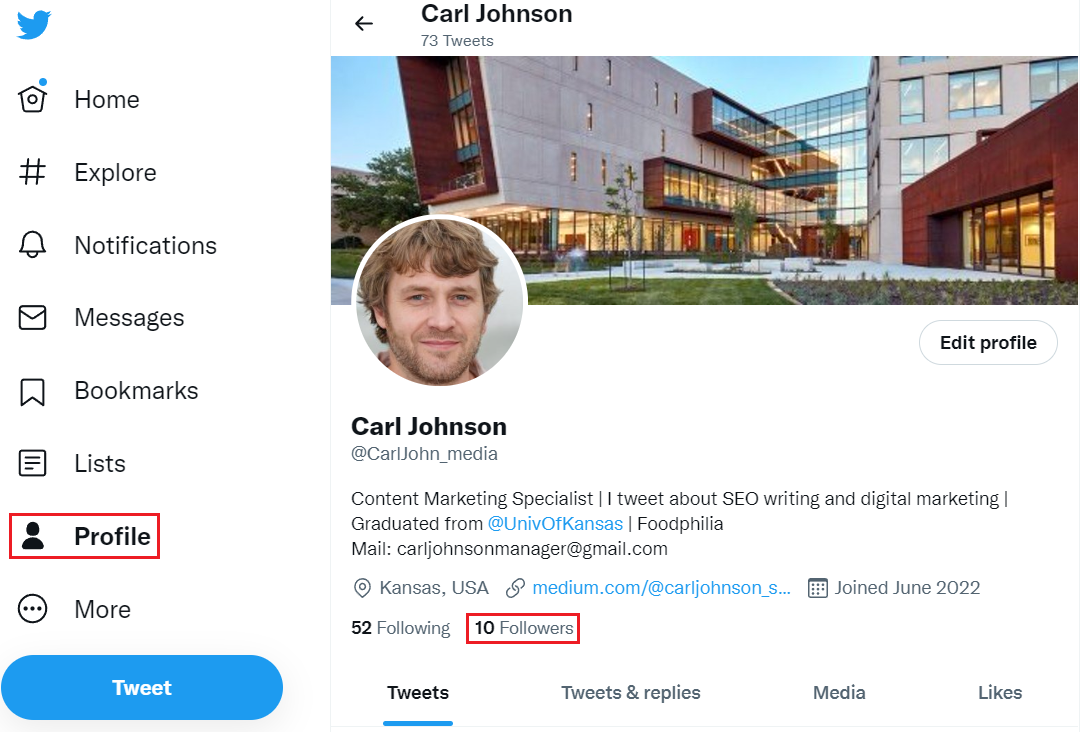Click the back arrow above the banner
The width and height of the screenshot is (1082, 732).
(363, 22)
